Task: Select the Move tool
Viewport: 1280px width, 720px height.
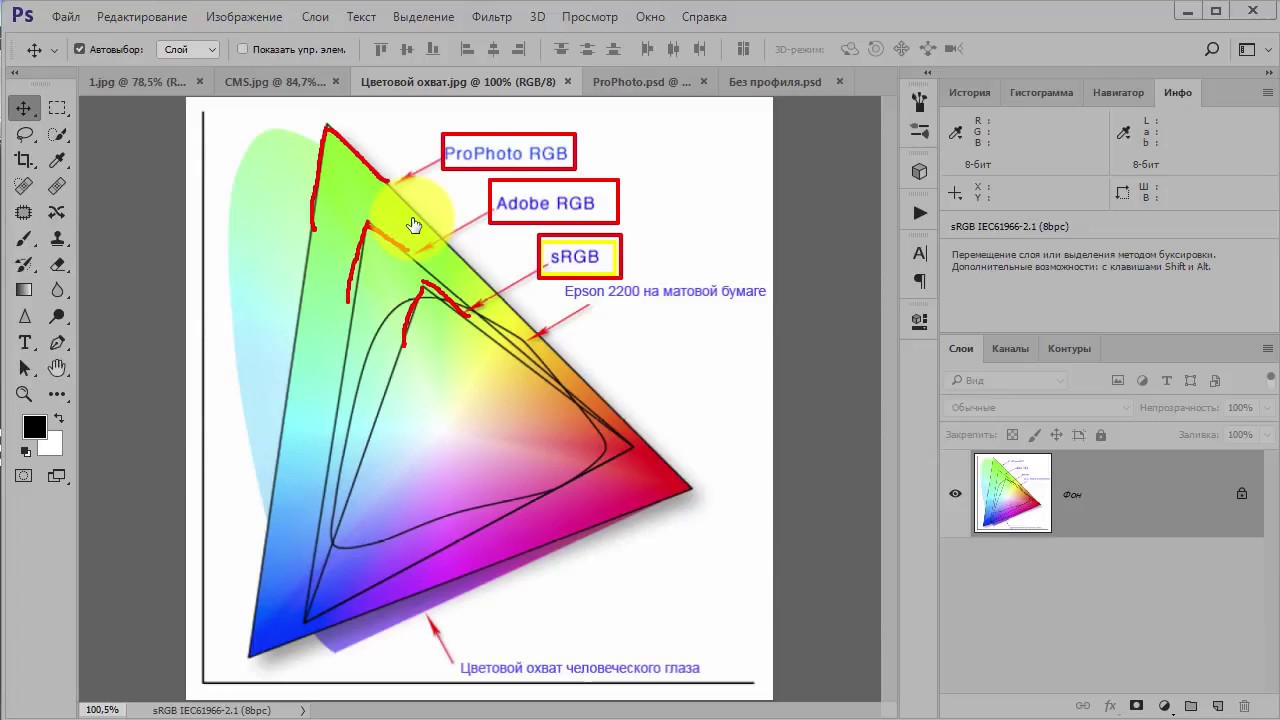Action: tap(24, 108)
